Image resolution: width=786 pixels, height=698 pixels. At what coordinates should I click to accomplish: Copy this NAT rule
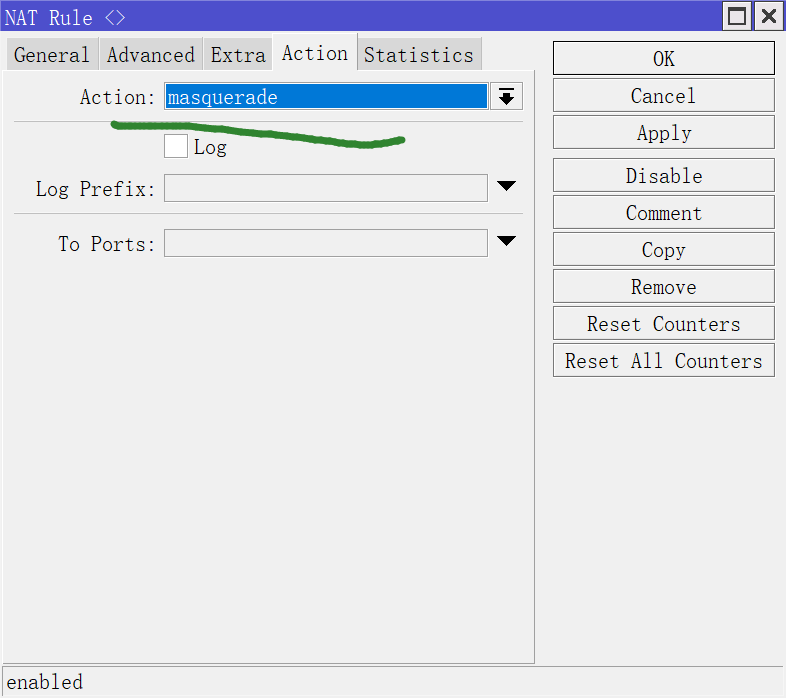[x=663, y=250]
